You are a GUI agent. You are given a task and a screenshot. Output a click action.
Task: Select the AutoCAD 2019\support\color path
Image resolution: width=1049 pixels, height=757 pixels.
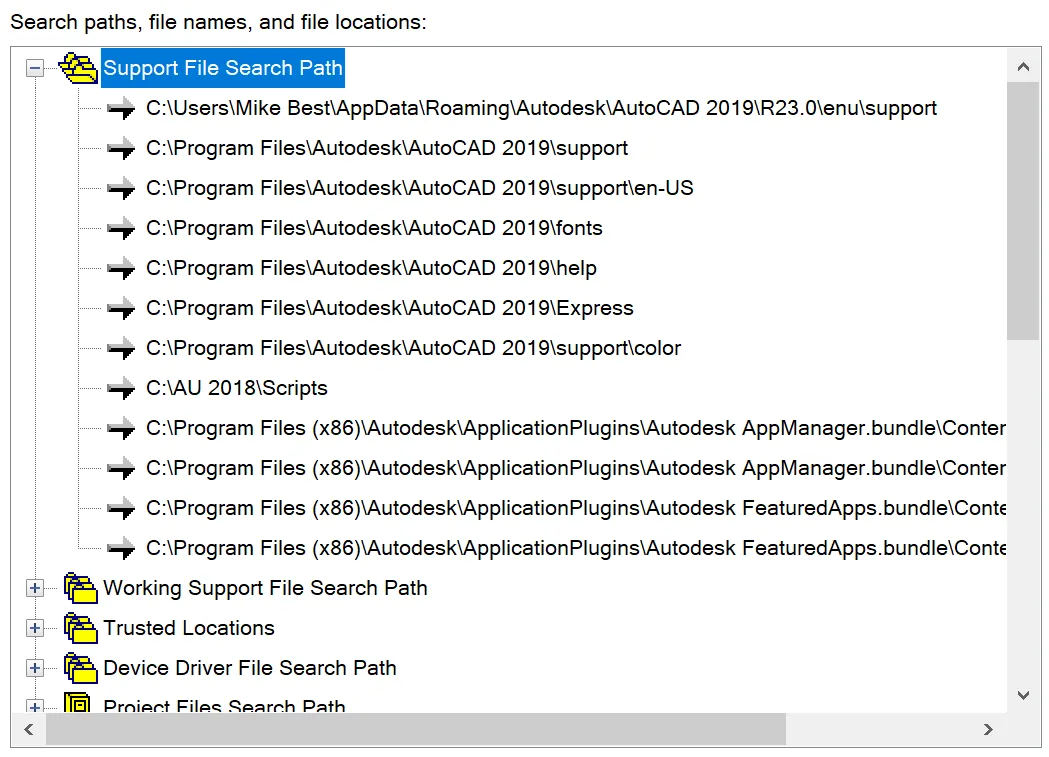(x=413, y=348)
